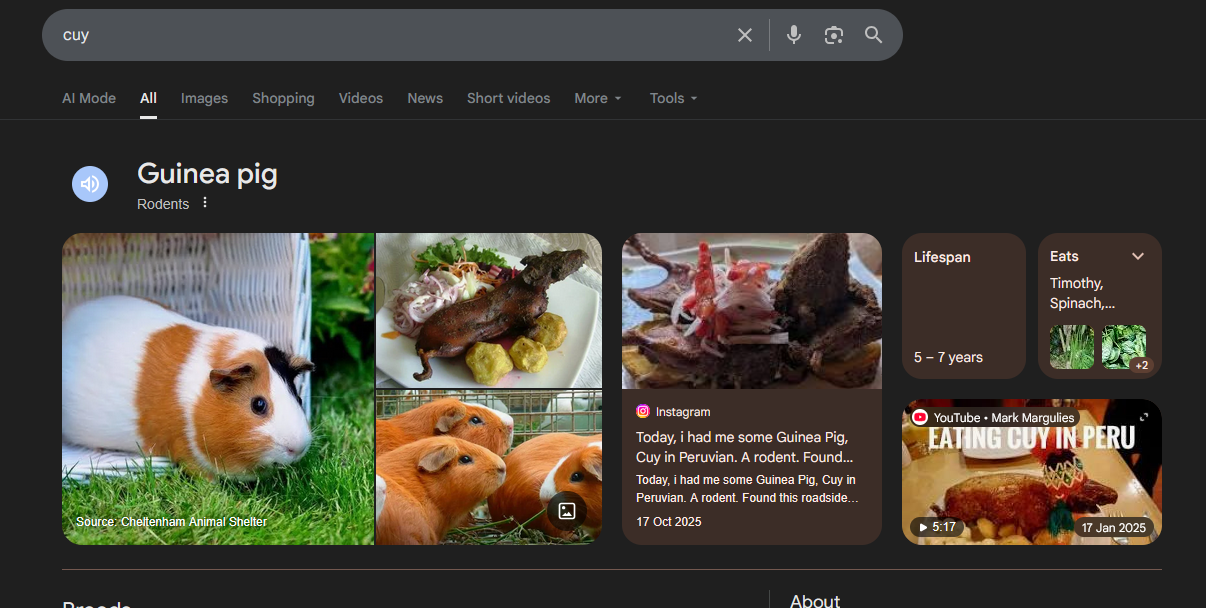Open the image gallery icon on hamster photo
The image size is (1206, 608).
click(567, 511)
